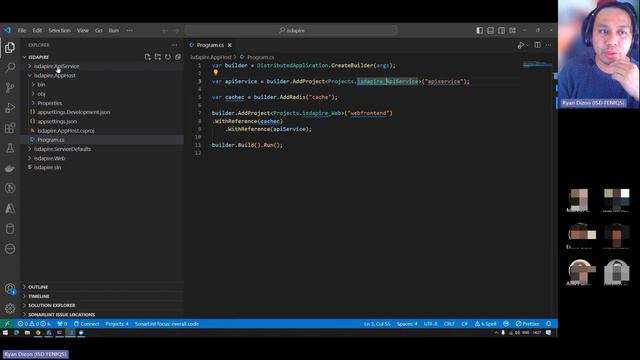The height and width of the screenshot is (360, 640).
Task: Open the Go menu
Action: 99,31
